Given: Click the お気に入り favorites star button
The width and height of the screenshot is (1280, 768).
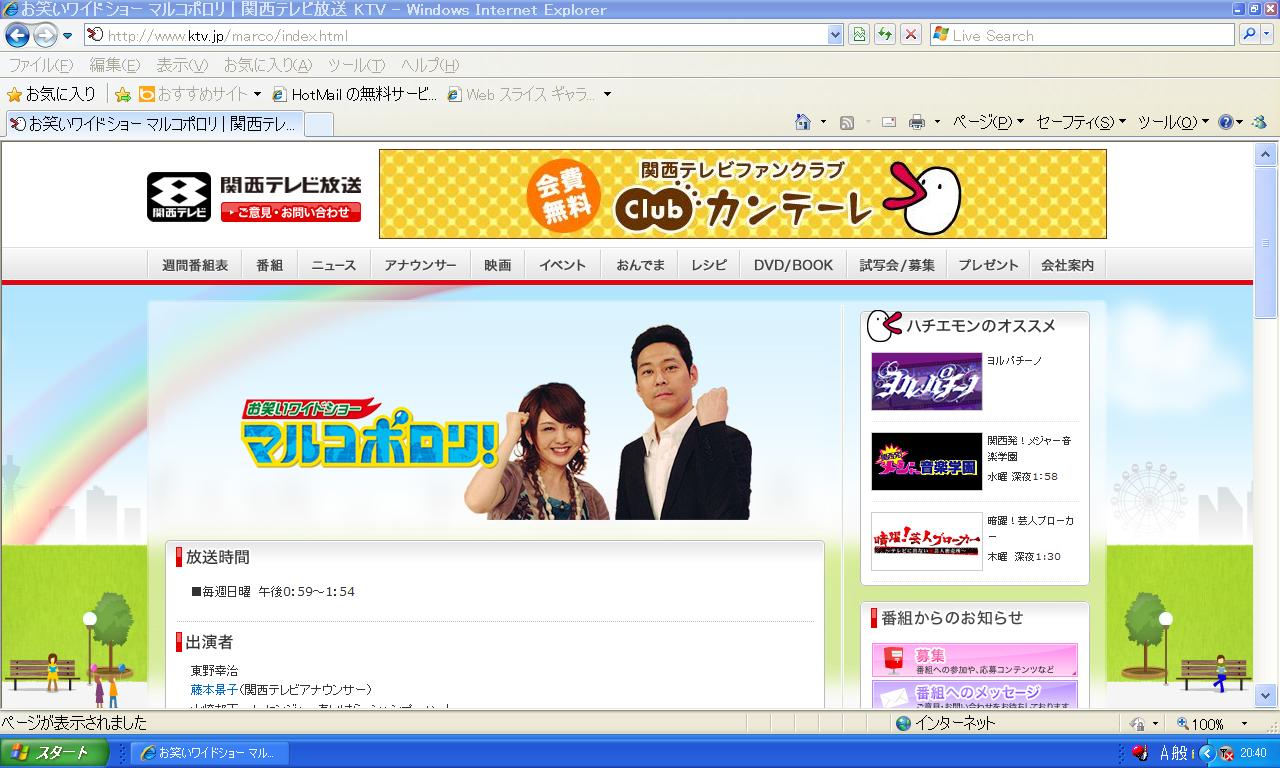Looking at the screenshot, I should pos(51,94).
